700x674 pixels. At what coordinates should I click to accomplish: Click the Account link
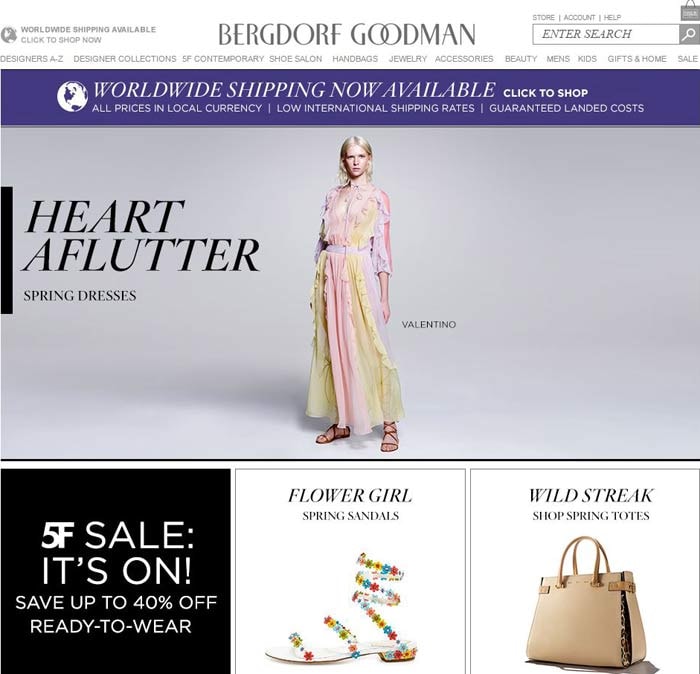coord(579,17)
